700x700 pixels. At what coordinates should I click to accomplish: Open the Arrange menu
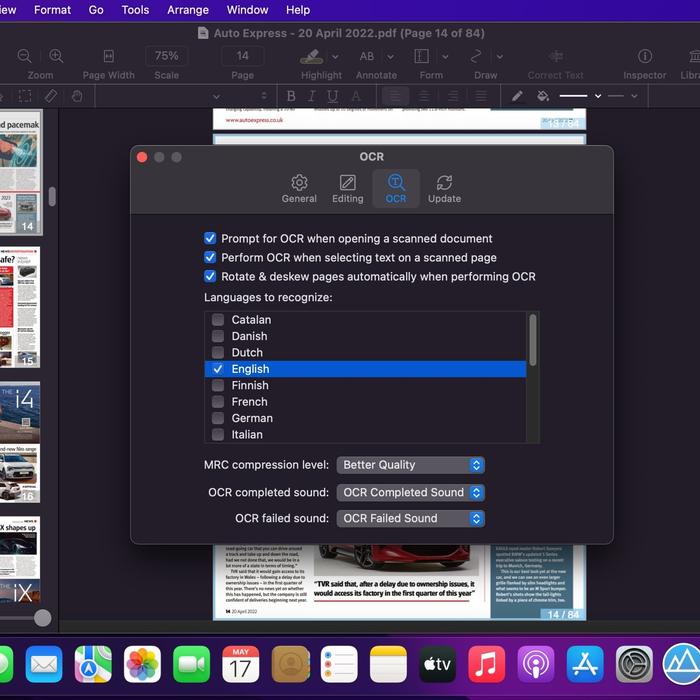pyautogui.click(x=188, y=10)
